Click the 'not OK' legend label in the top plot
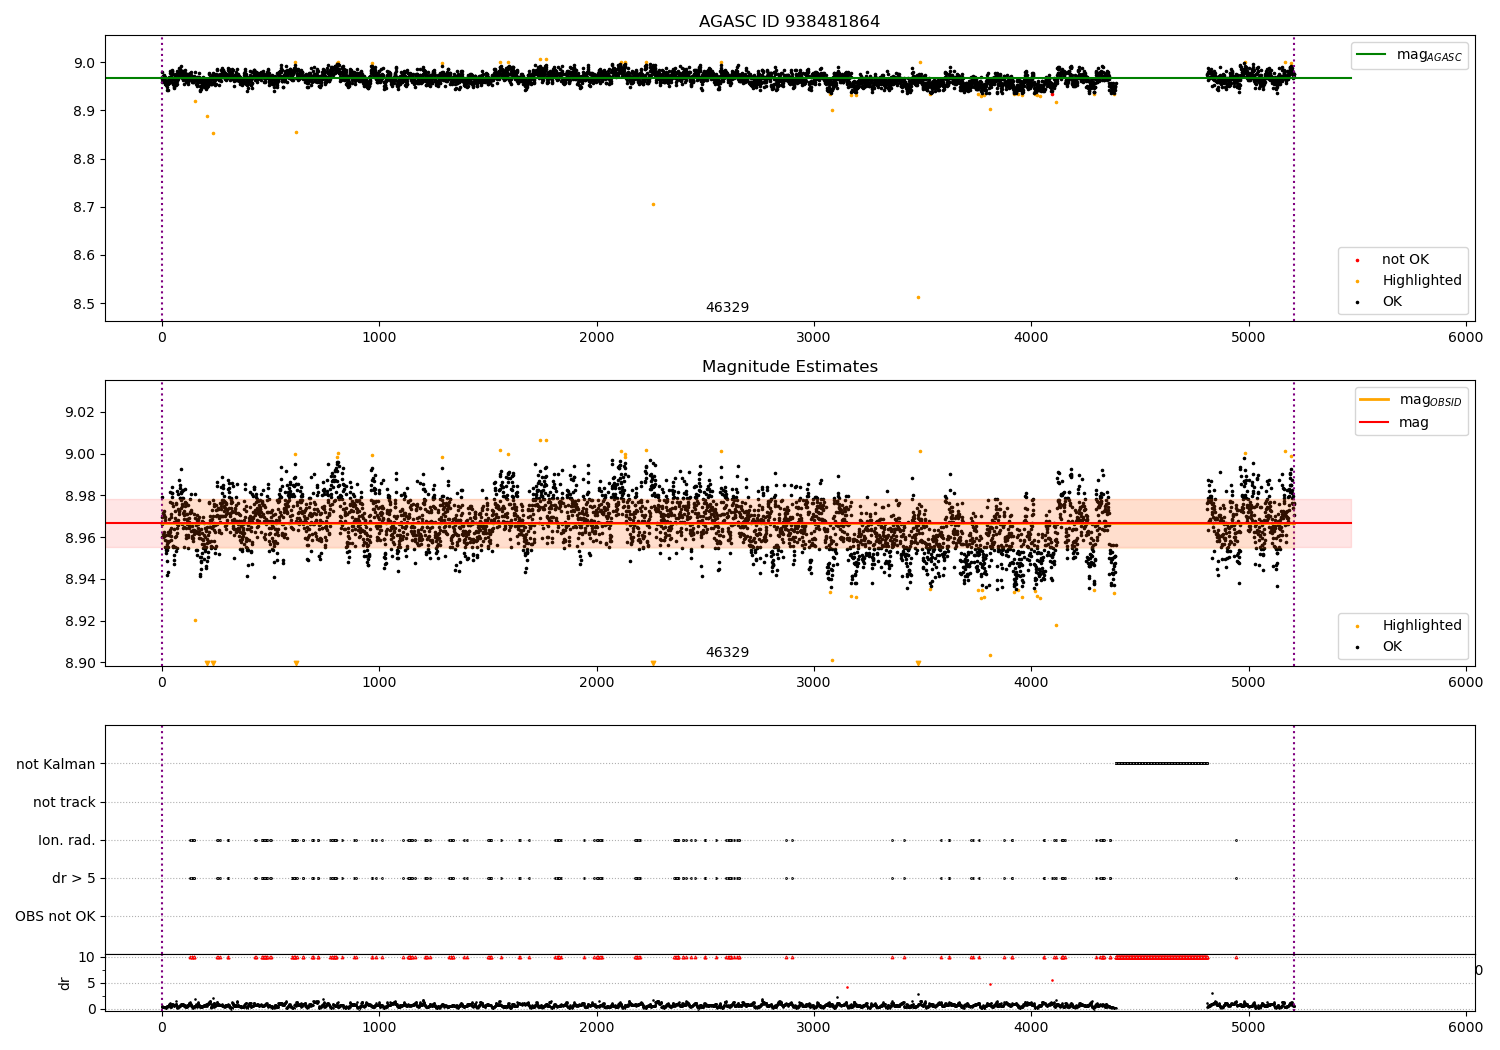 1405,260
